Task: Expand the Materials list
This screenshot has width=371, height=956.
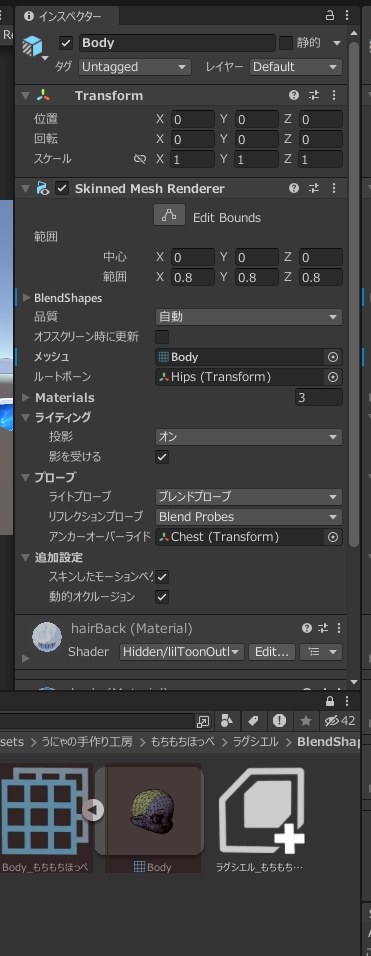Action: pyautogui.click(x=26, y=398)
